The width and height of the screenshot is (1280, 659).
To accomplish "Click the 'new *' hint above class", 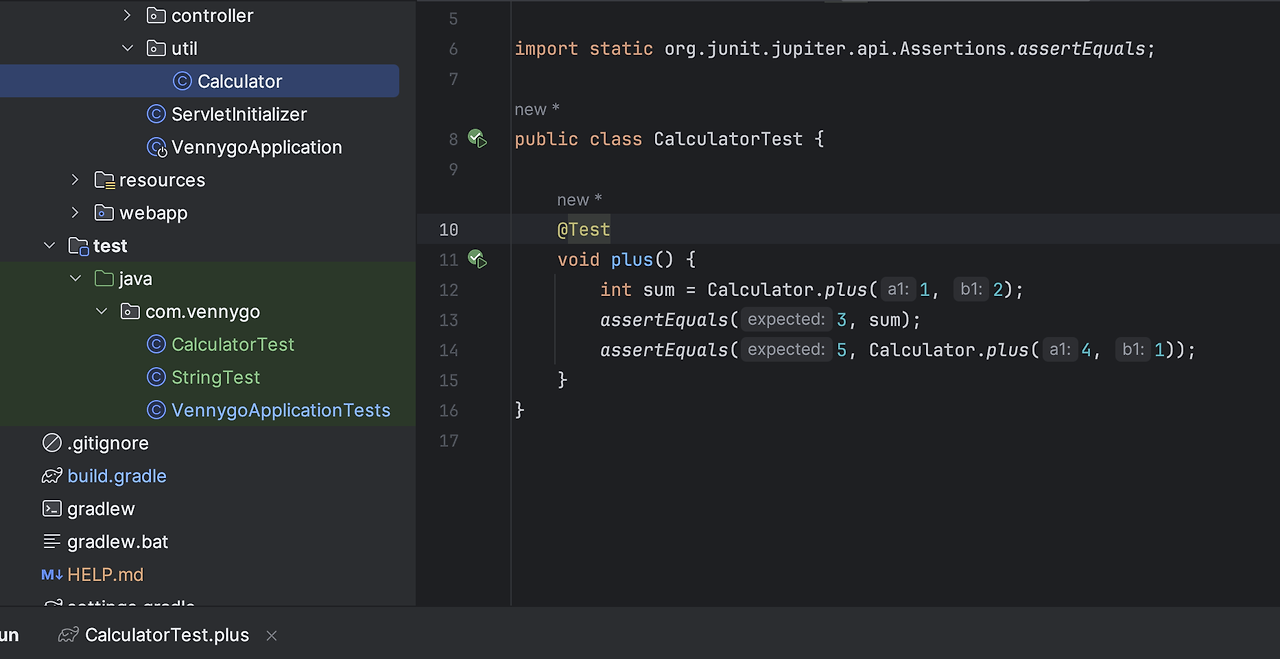I will point(537,109).
